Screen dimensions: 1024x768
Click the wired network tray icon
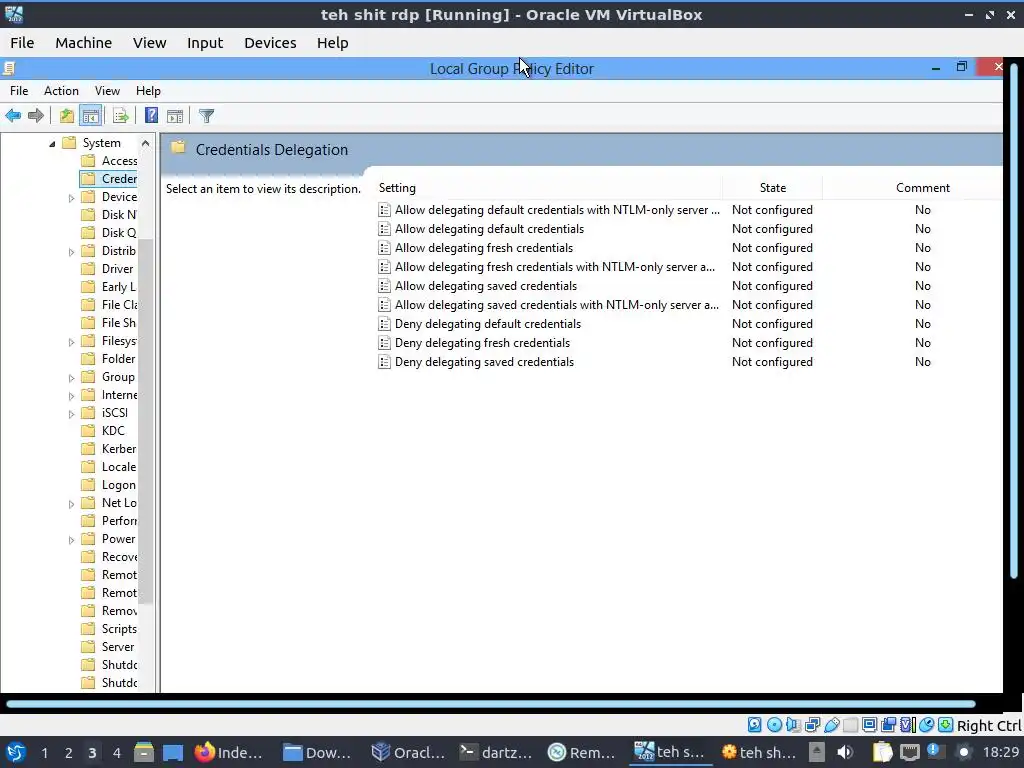pyautogui.click(x=910, y=752)
